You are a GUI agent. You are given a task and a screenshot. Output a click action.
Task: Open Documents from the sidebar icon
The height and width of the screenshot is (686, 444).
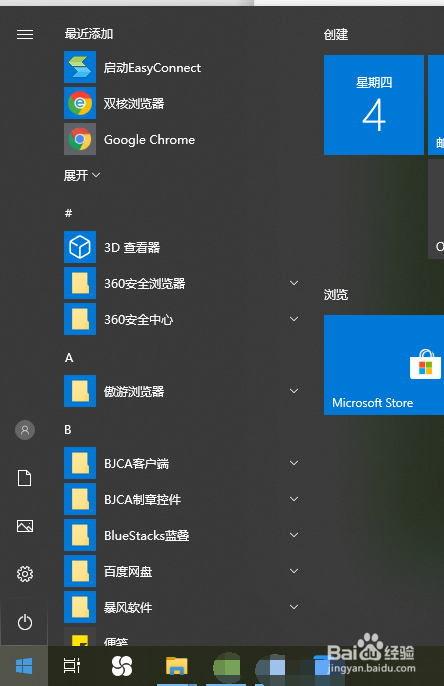[x=25, y=478]
